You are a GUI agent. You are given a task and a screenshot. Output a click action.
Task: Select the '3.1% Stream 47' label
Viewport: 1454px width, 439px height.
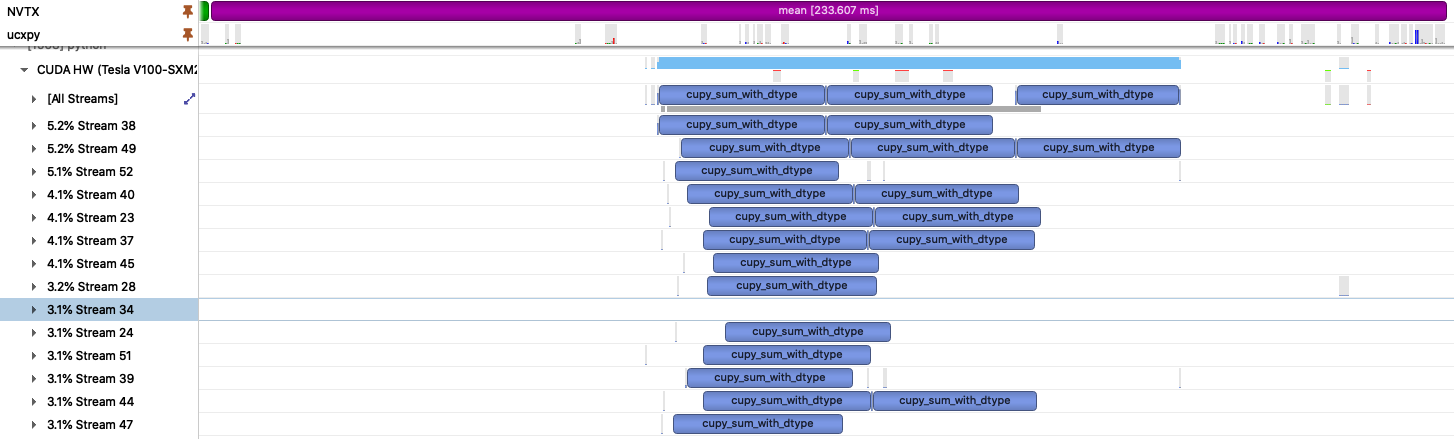pyautogui.click(x=90, y=425)
